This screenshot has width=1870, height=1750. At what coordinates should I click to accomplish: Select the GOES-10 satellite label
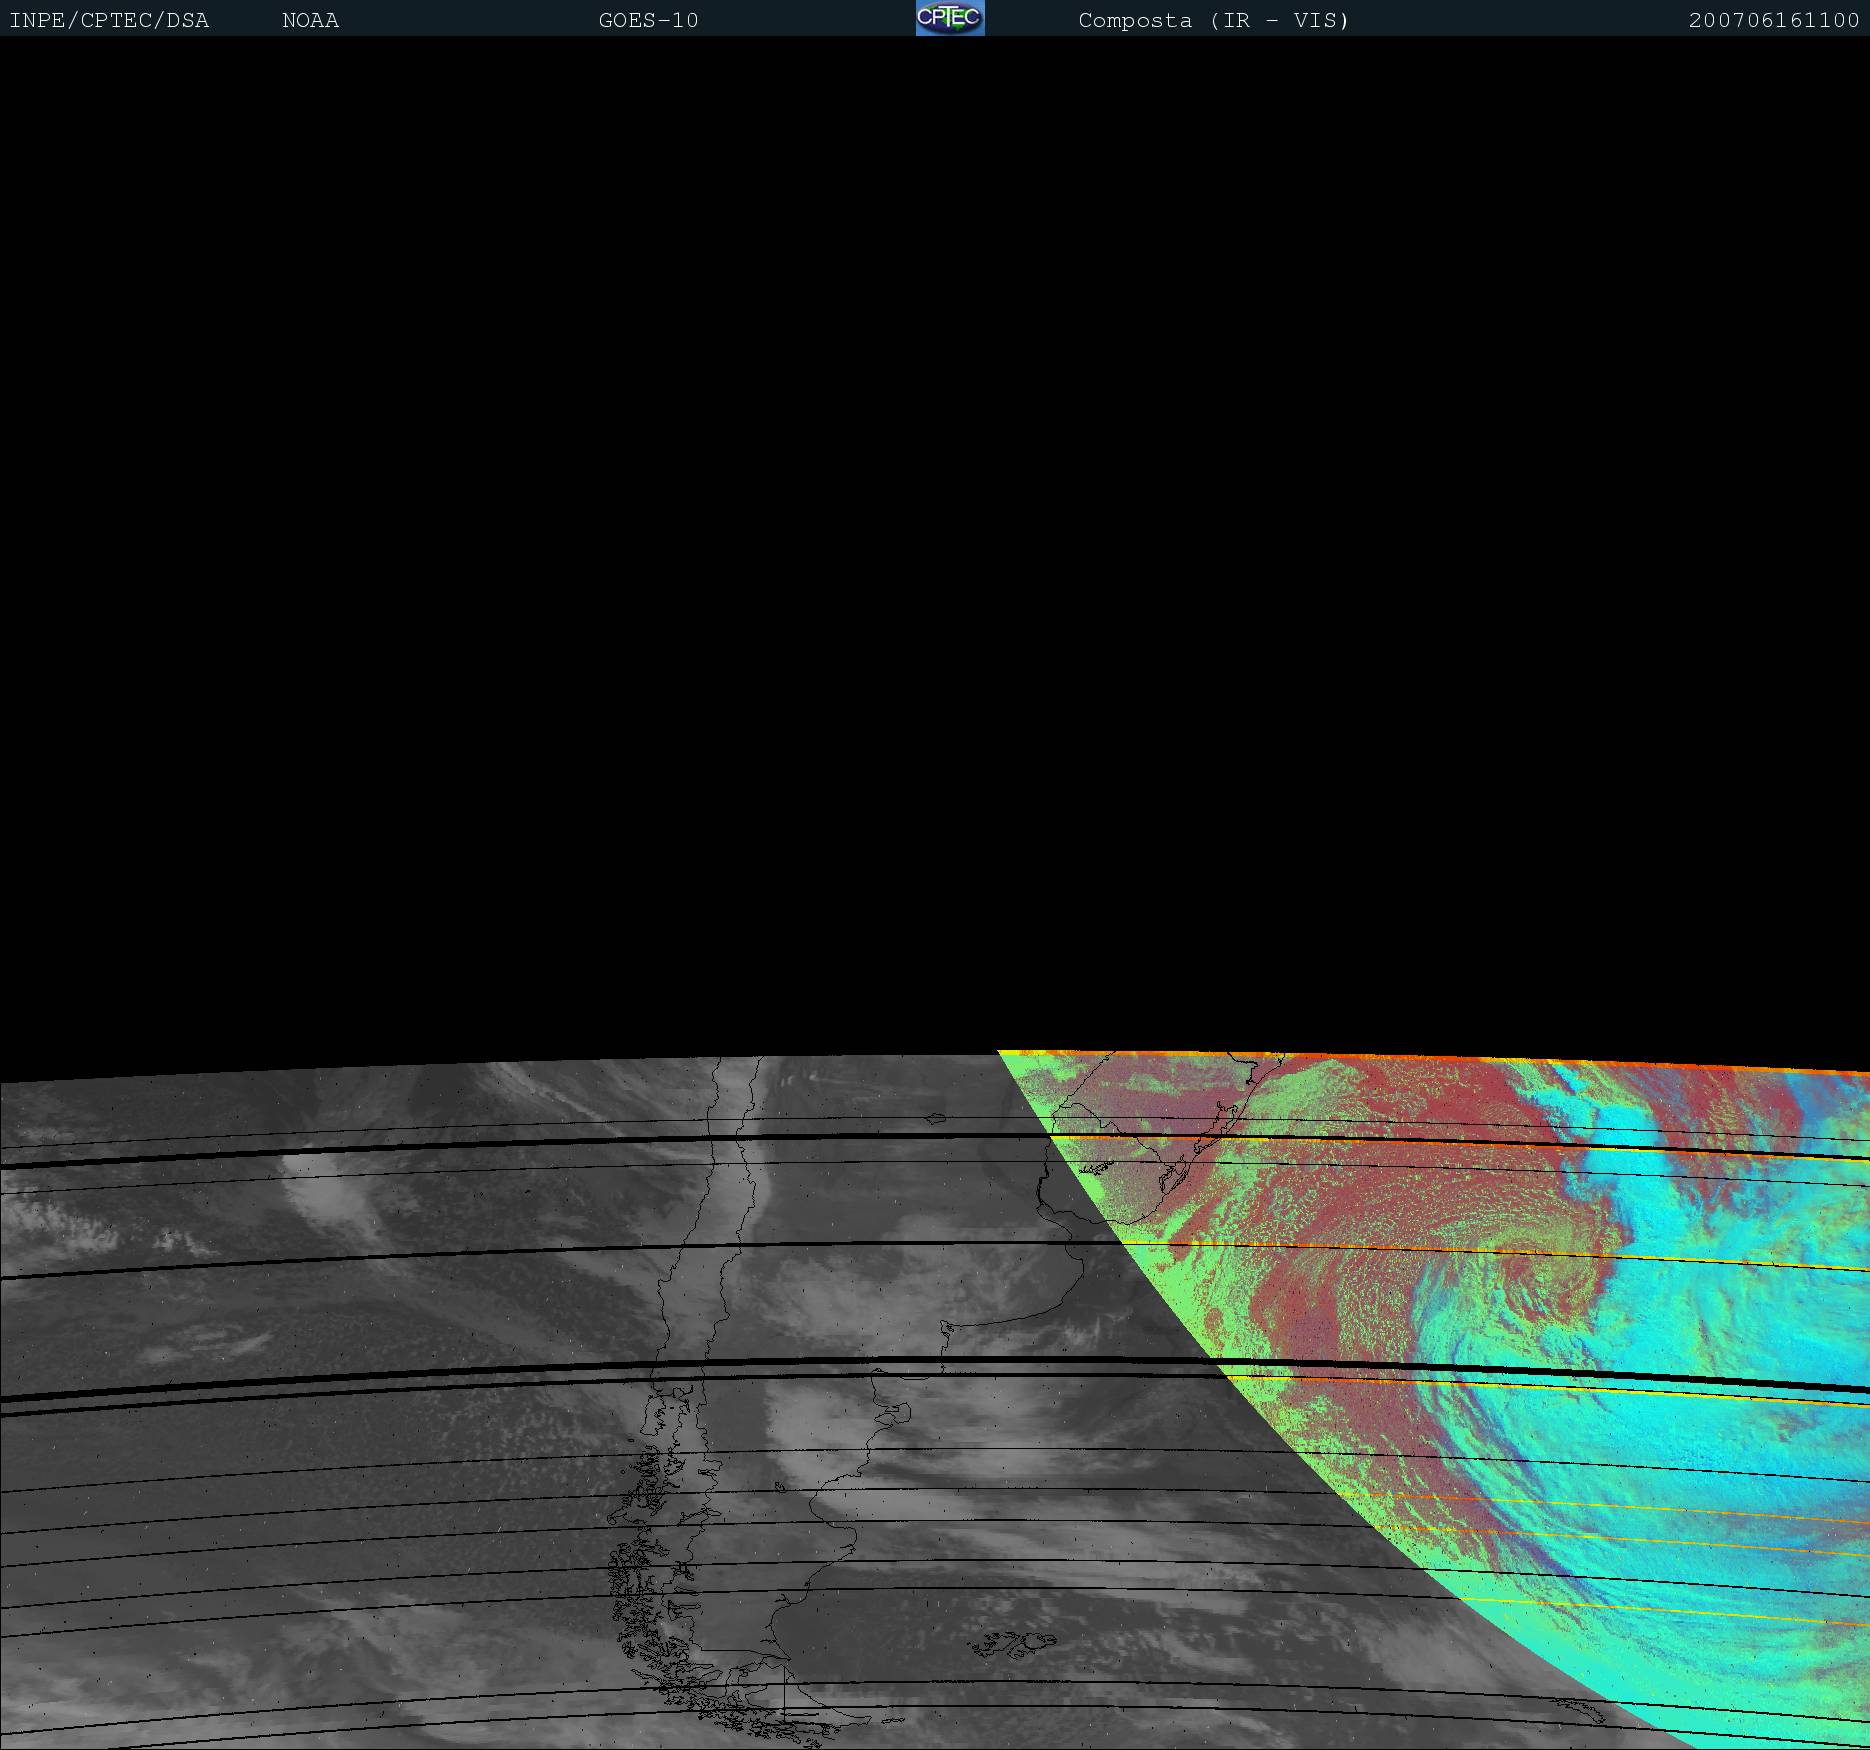tap(648, 20)
